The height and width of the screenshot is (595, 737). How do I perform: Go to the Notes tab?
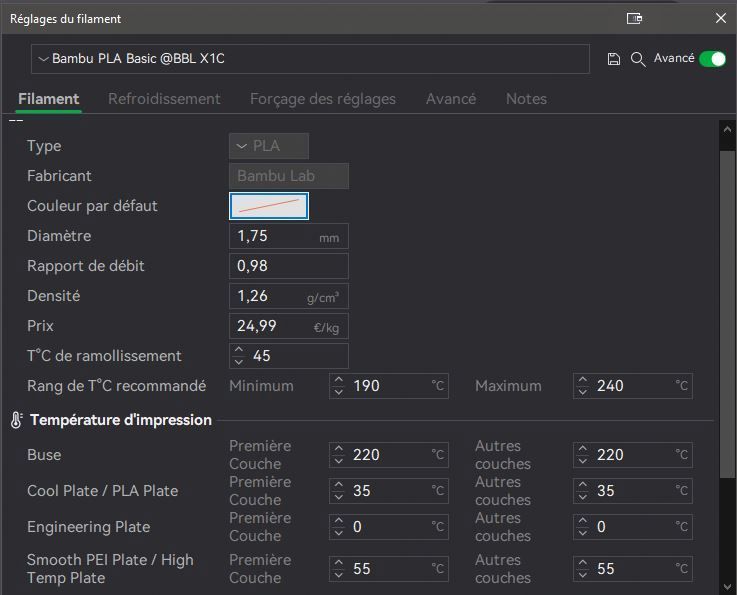(x=526, y=99)
